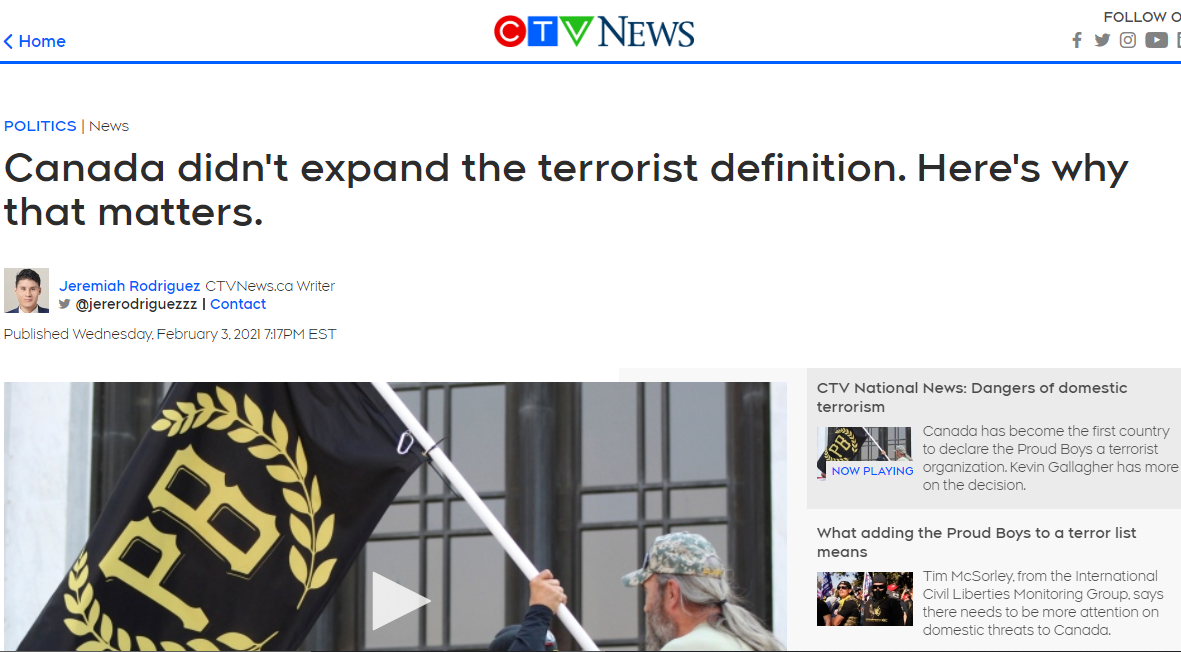Screen dimensions: 1181x652
Task: Open CTV News YouTube icon
Action: pyautogui.click(x=1156, y=40)
